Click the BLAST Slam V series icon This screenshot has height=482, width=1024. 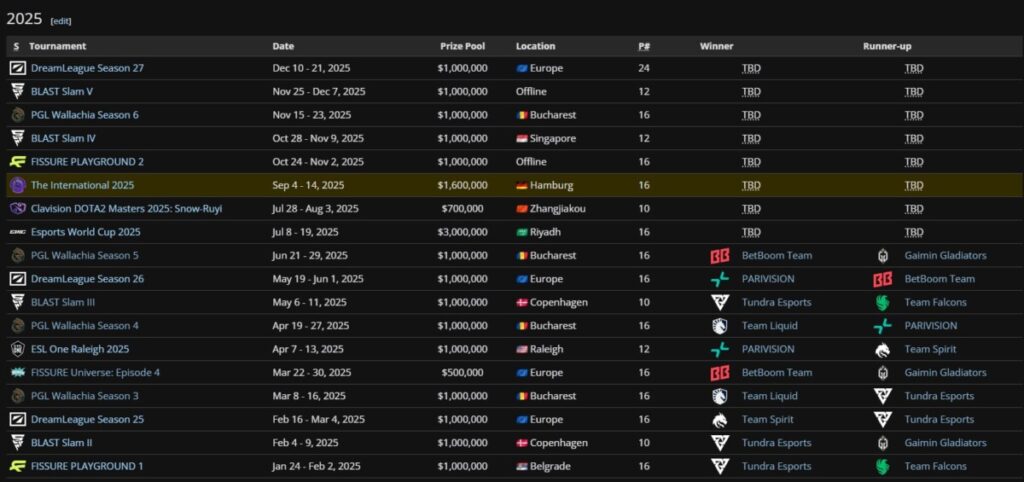tap(18, 91)
